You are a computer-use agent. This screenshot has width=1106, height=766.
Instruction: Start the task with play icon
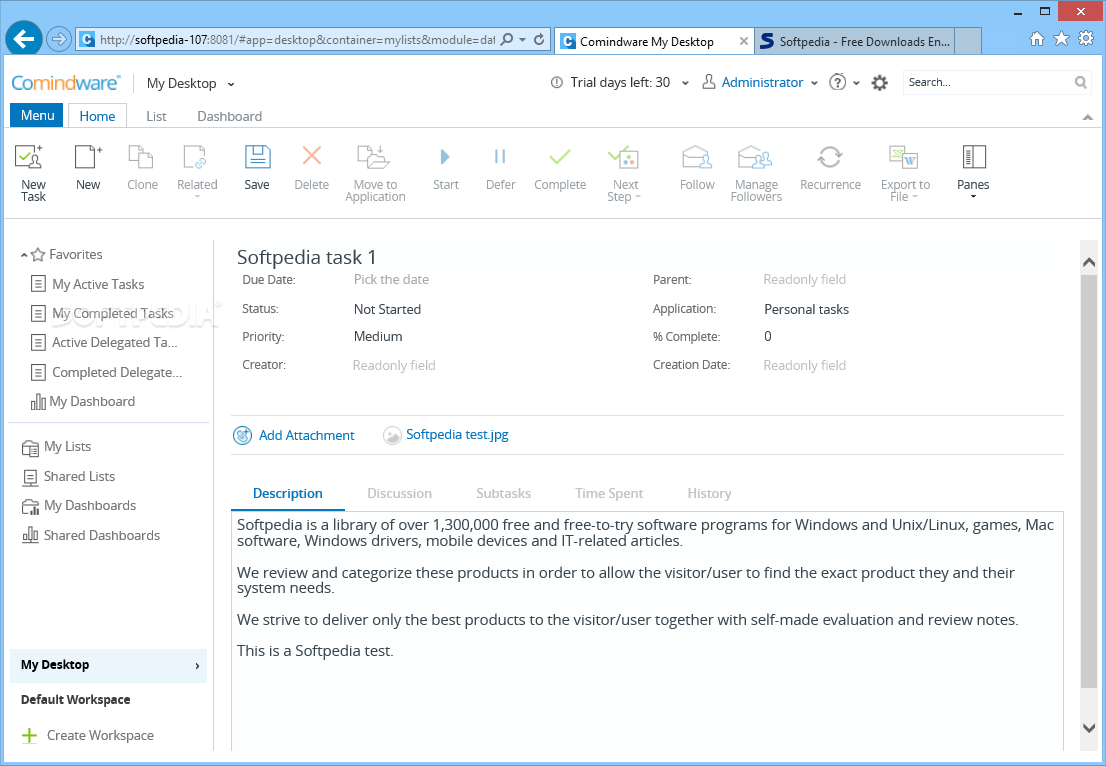pos(446,167)
